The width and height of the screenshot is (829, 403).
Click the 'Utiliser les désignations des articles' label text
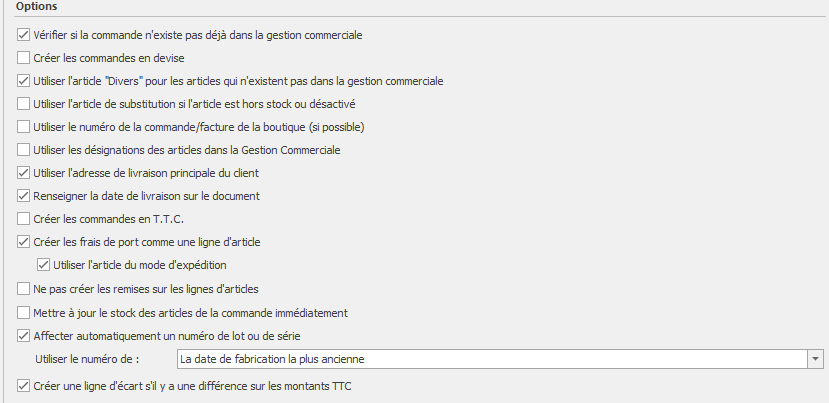187,150
